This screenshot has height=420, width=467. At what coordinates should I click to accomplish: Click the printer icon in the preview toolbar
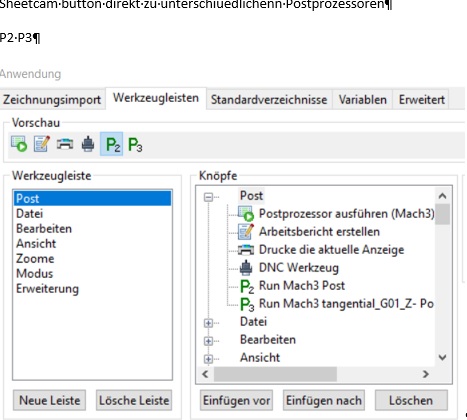coord(65,144)
